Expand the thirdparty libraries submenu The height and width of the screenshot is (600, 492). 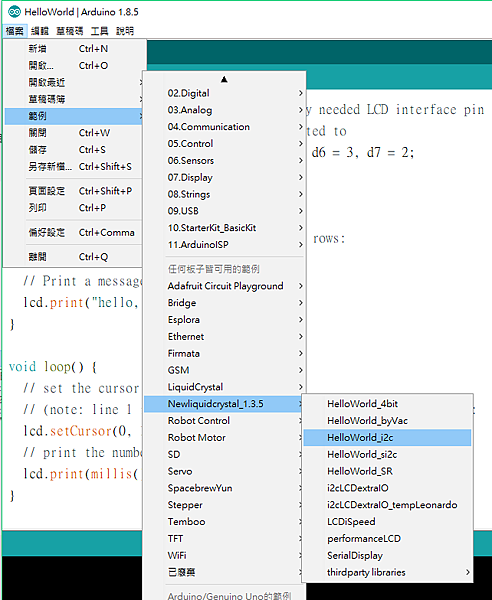click(x=387, y=572)
